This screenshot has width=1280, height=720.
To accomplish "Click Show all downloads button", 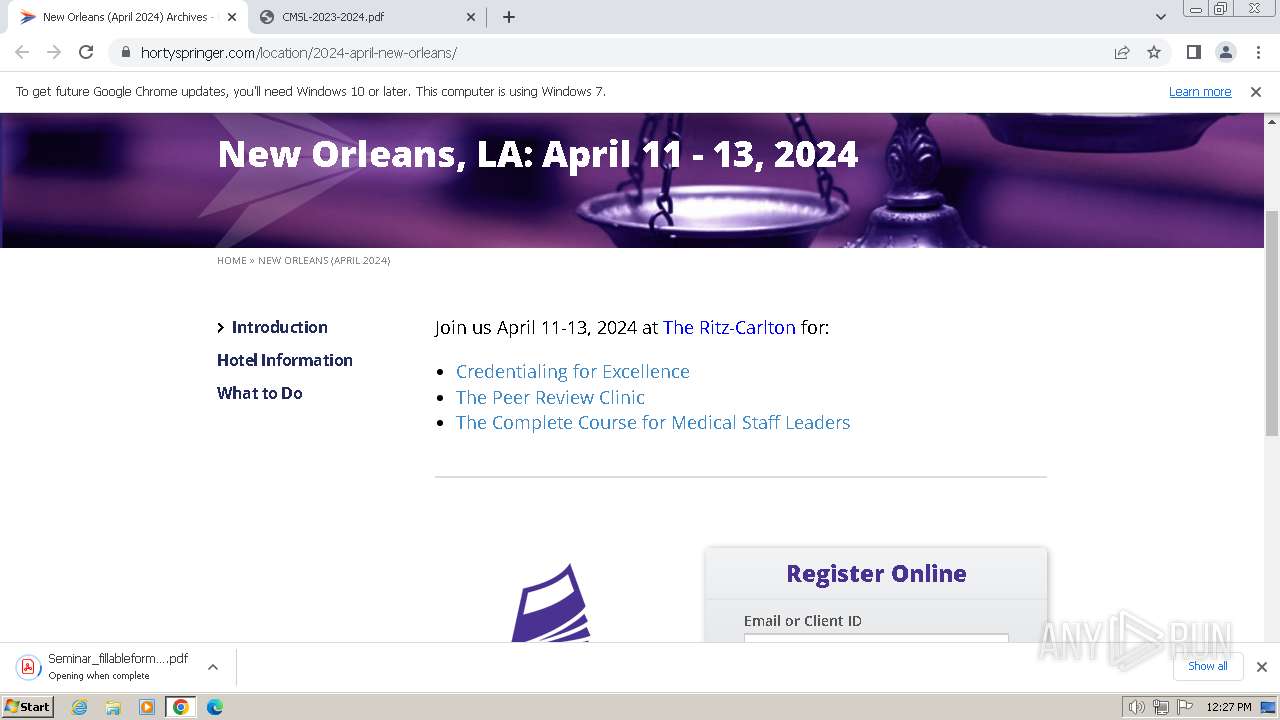I will (1208, 666).
